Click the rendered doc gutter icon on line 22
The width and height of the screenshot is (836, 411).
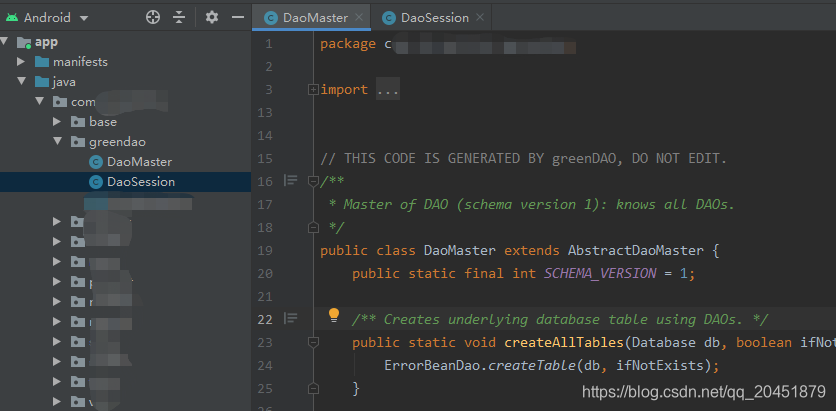click(x=291, y=318)
